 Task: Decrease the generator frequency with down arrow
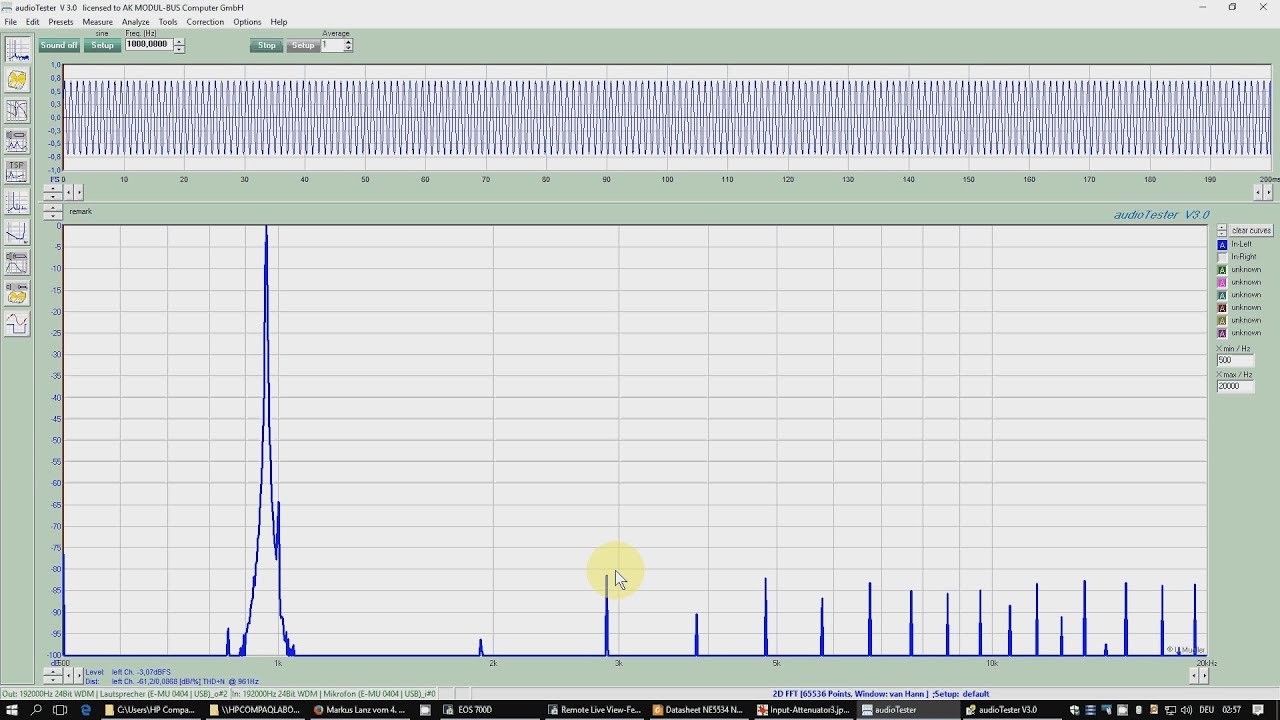pos(179,49)
